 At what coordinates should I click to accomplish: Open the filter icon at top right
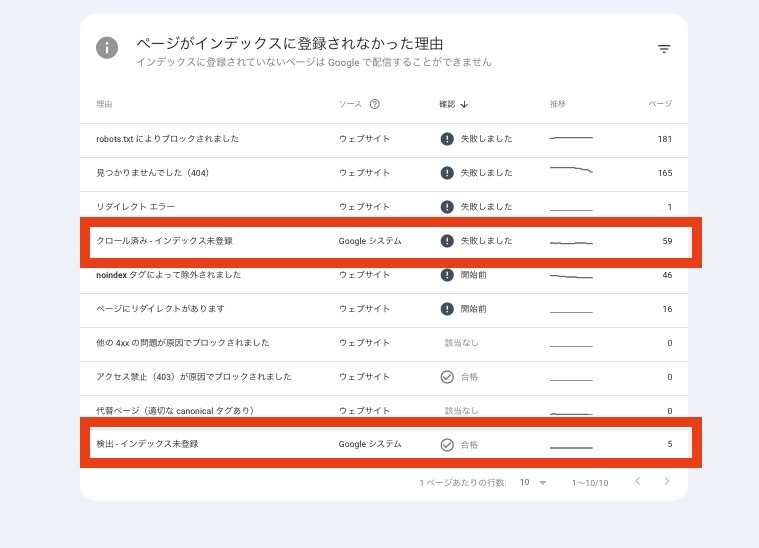(x=664, y=48)
